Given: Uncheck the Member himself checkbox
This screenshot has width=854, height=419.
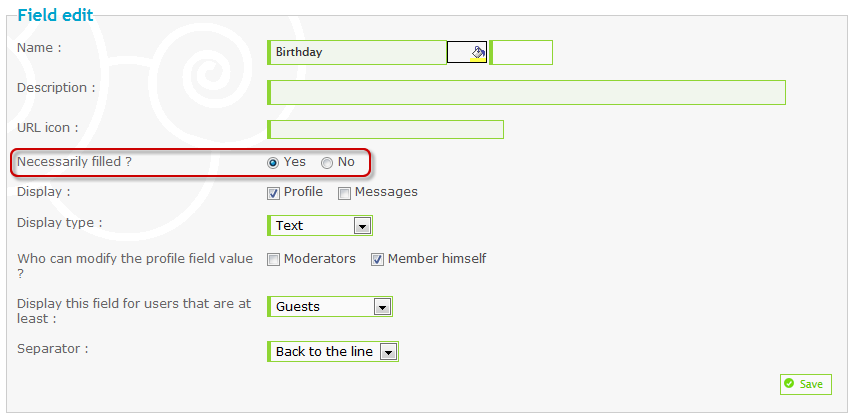Looking at the screenshot, I should coord(377,260).
